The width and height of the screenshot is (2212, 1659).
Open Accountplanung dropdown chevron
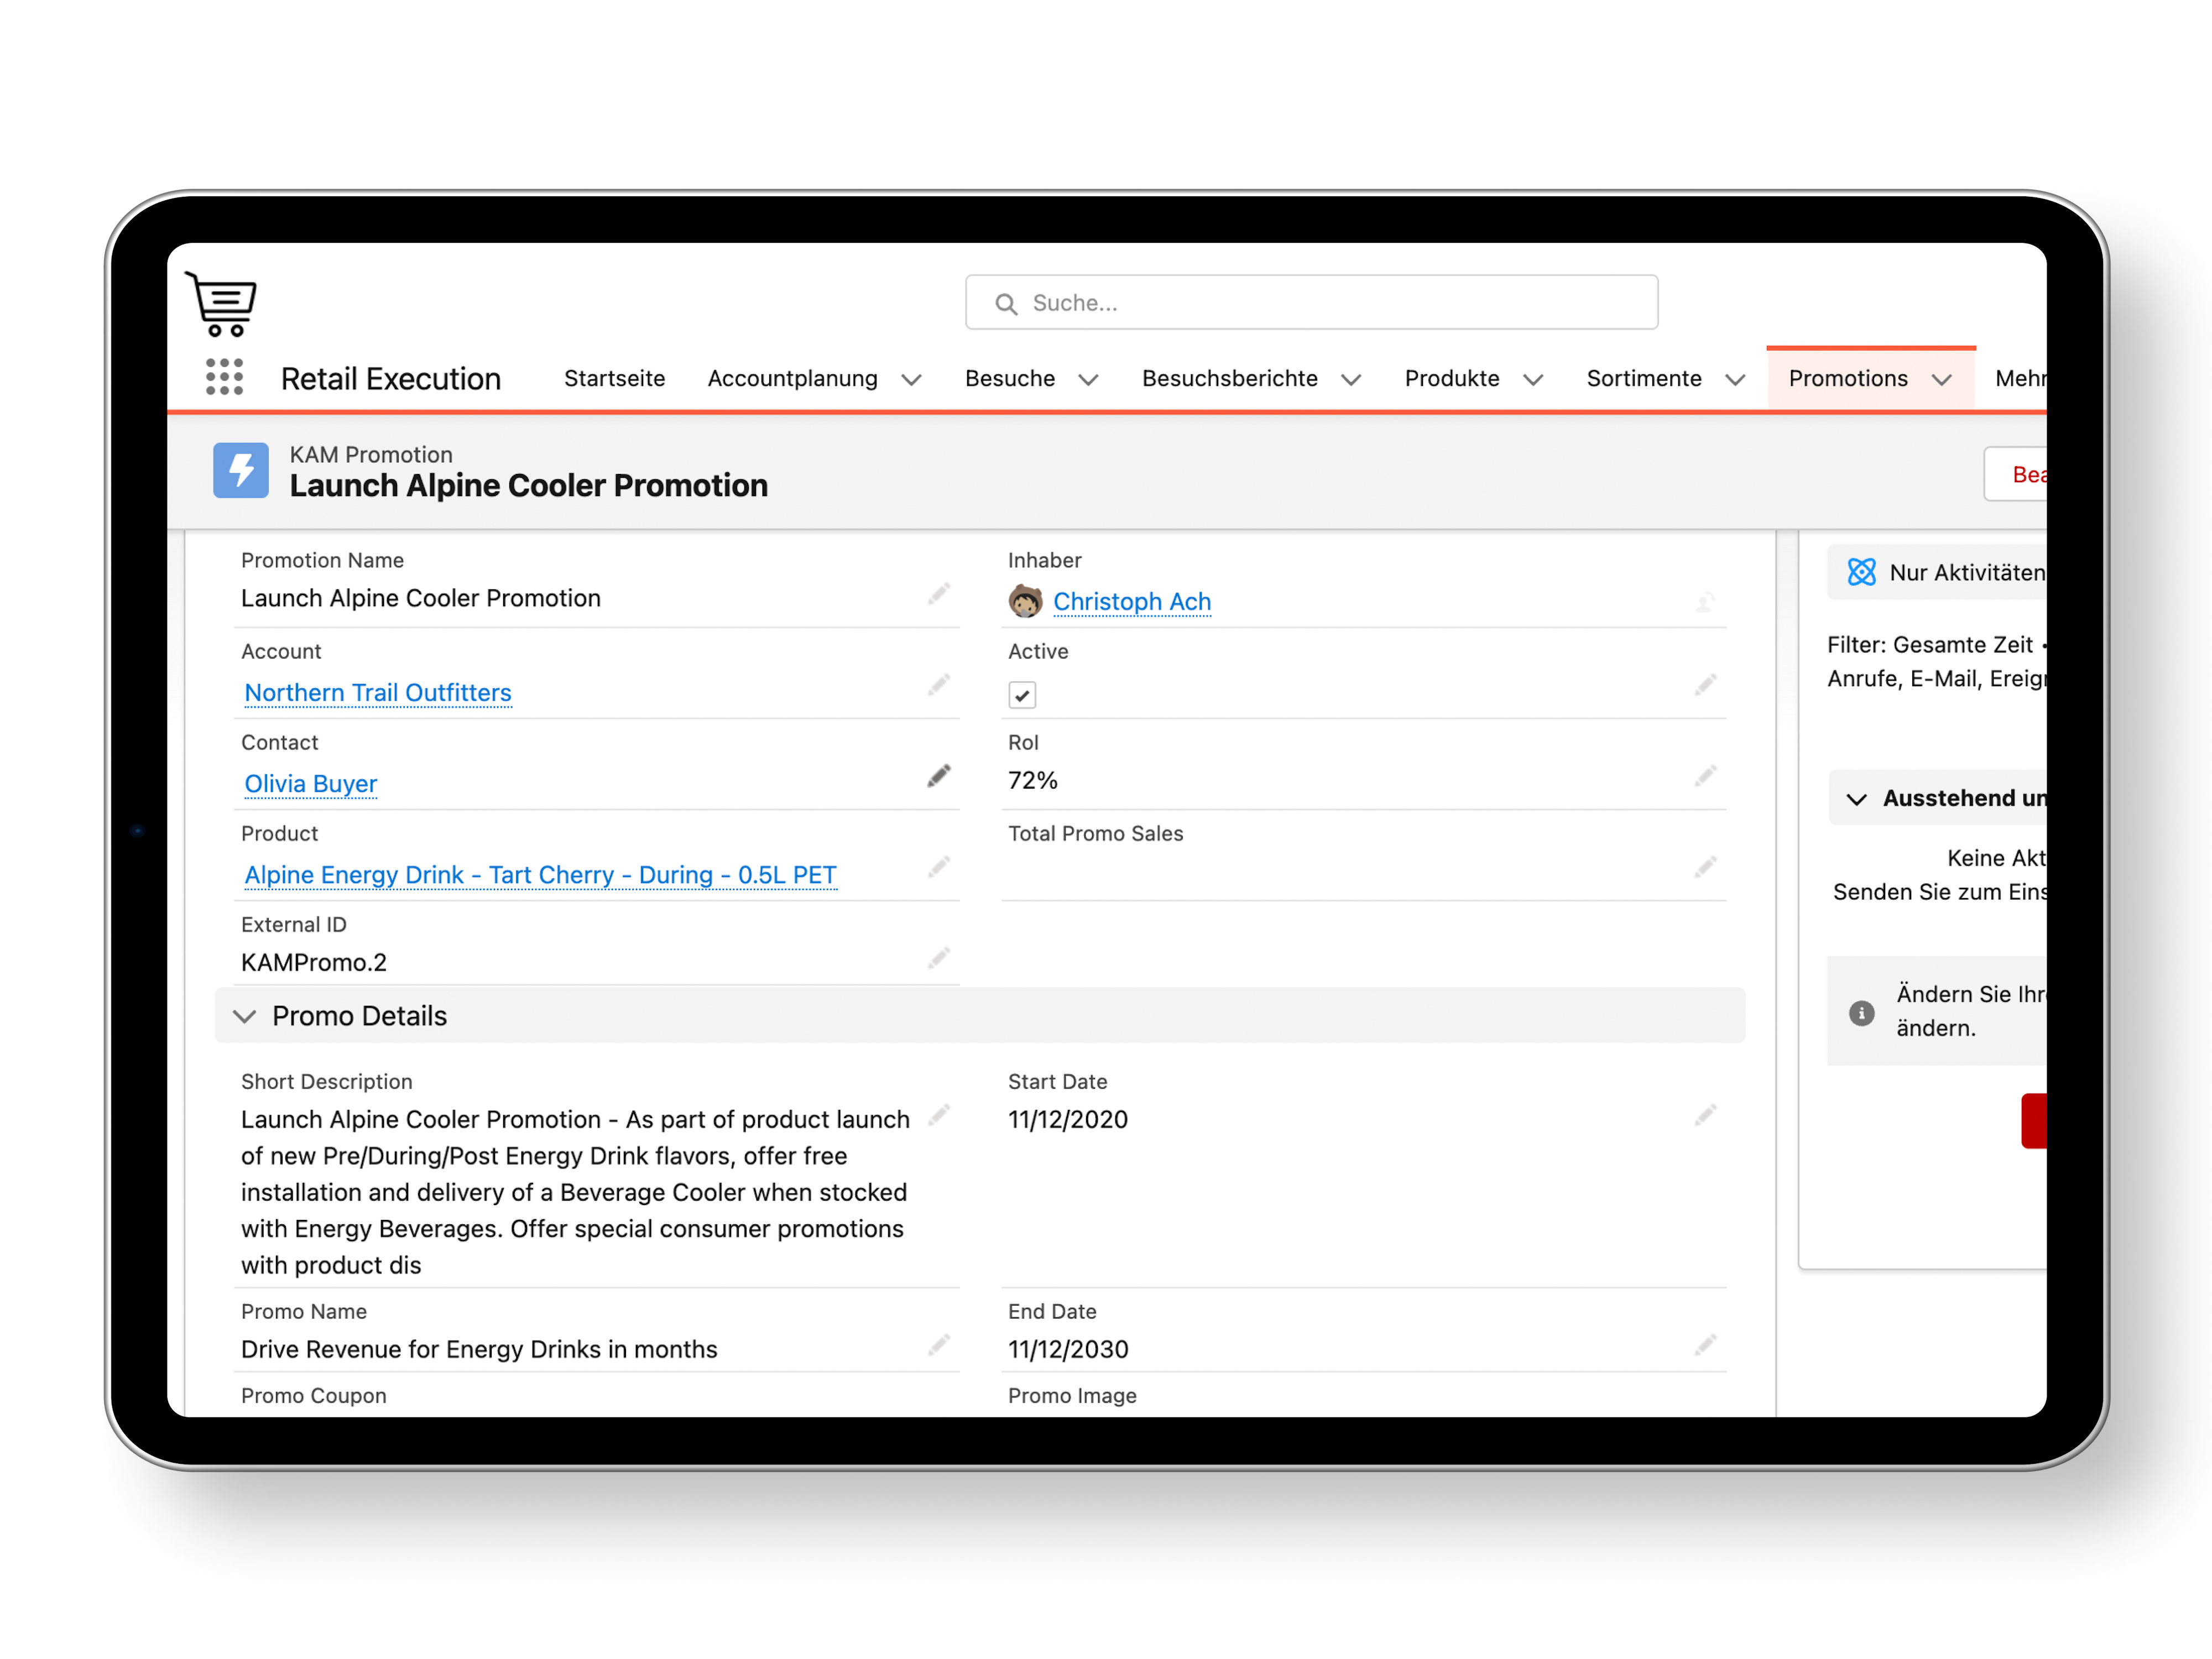click(911, 380)
